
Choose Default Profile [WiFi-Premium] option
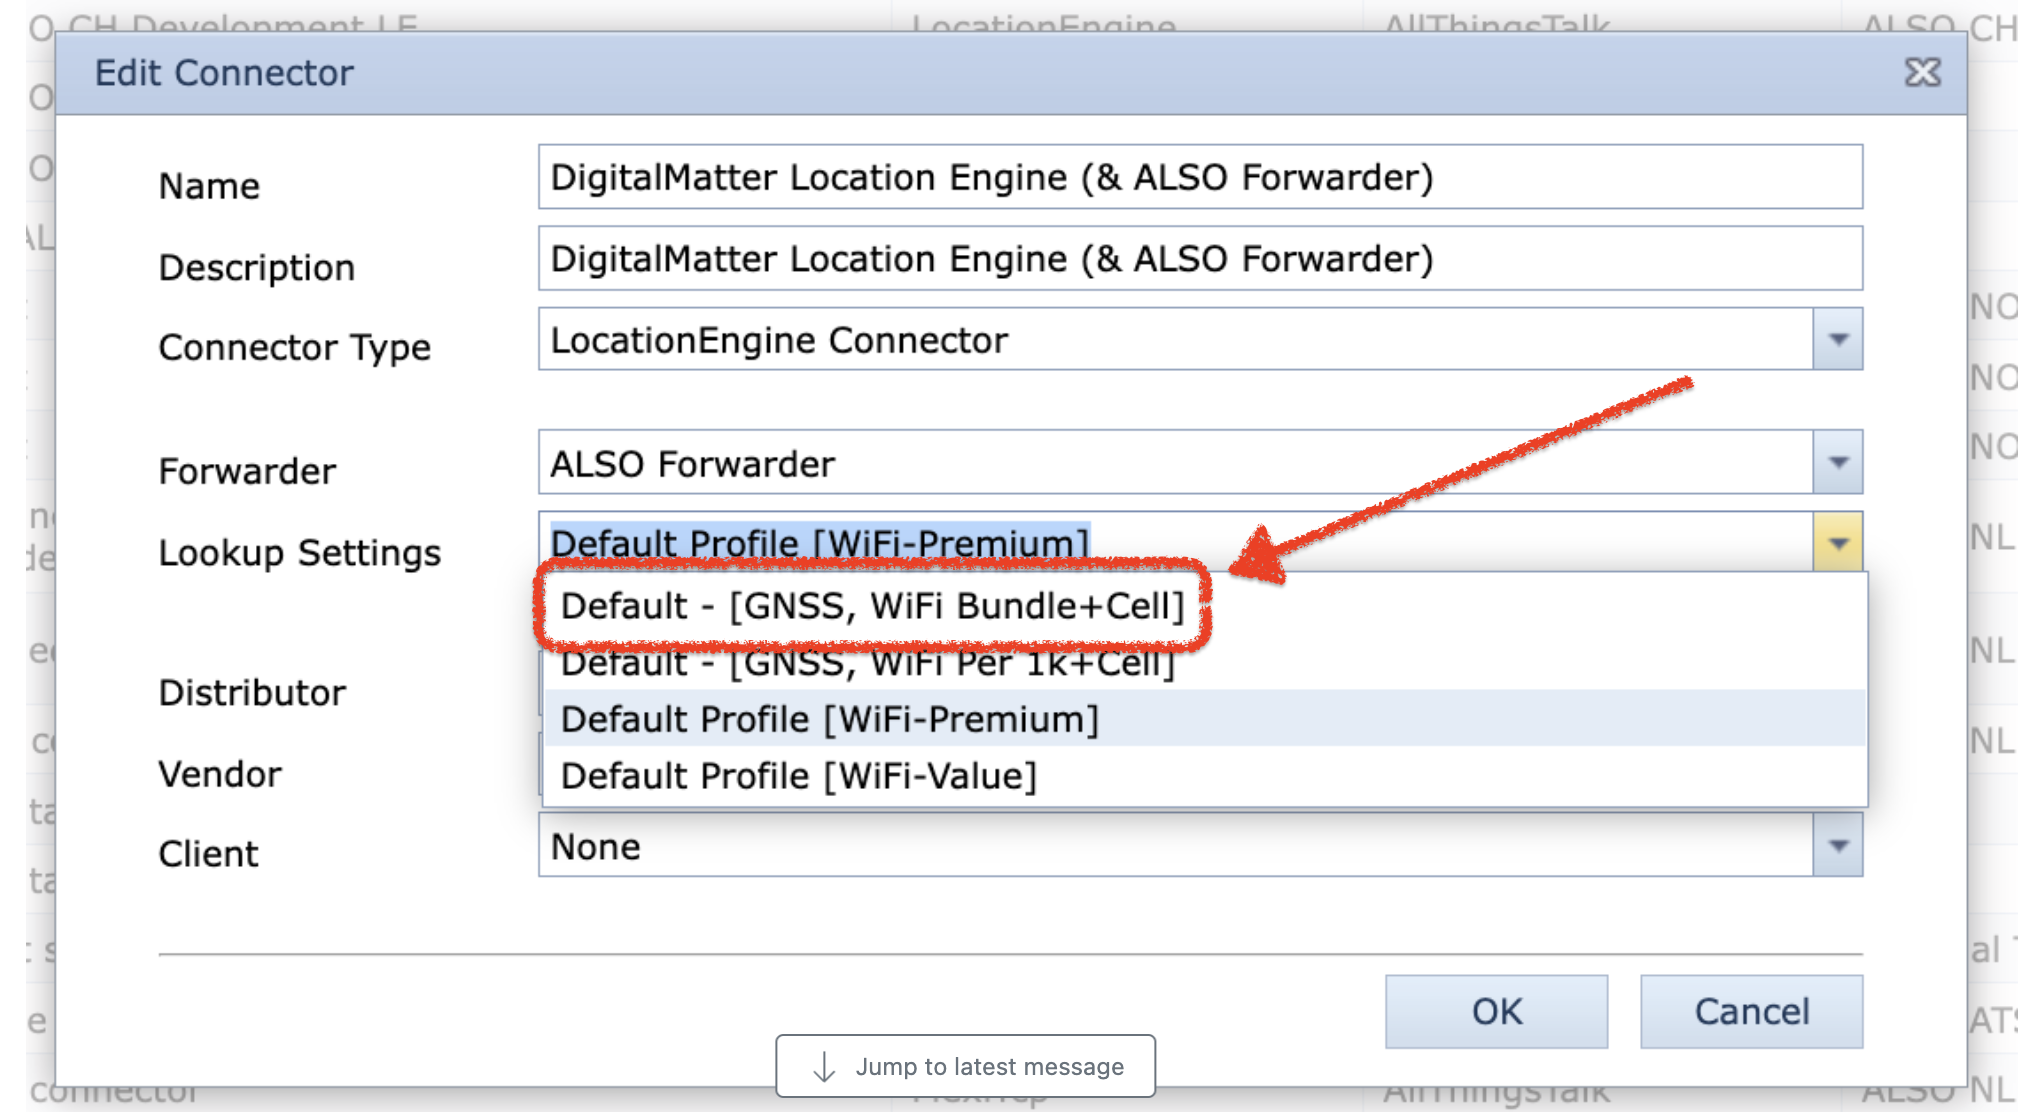[x=830, y=719]
